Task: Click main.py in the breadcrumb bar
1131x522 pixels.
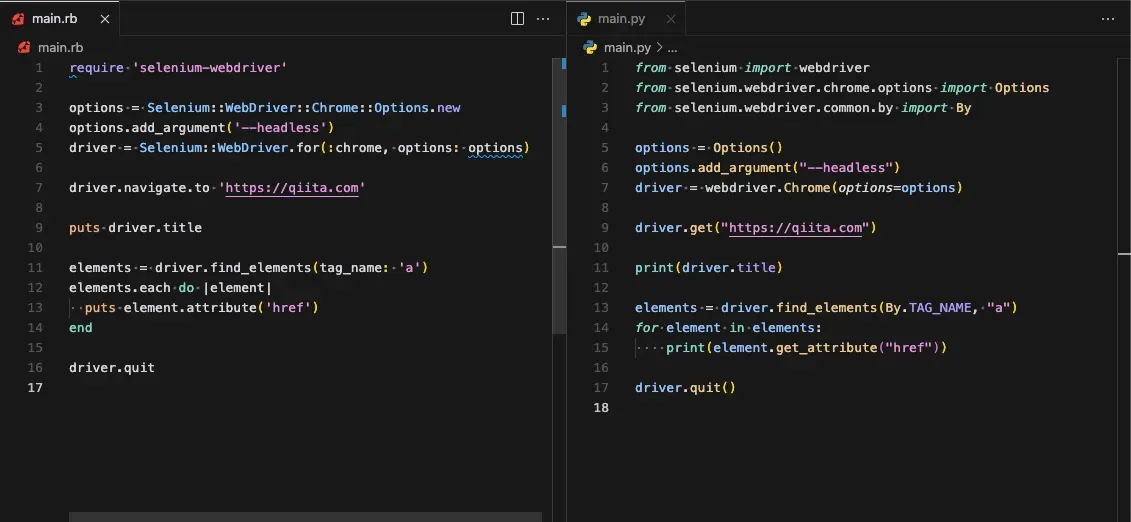Action: [627, 48]
